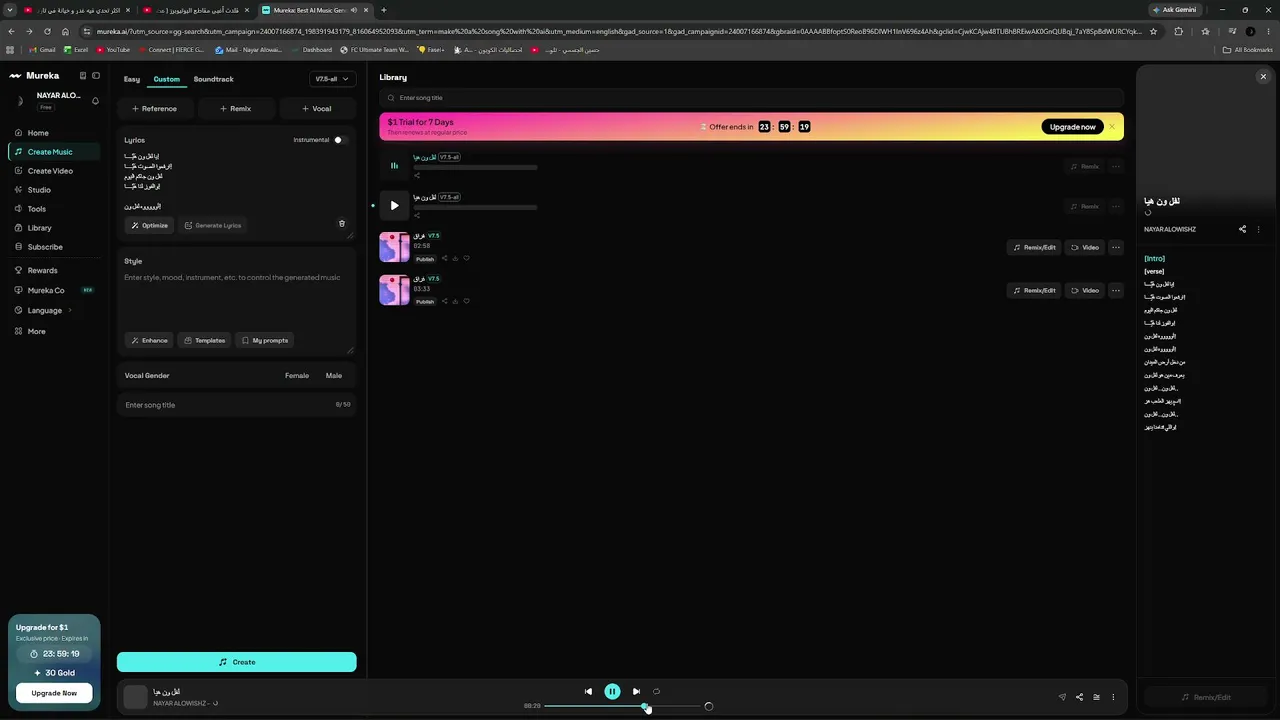Click the Upgrade now banner button
Screen dimensions: 1280x720
1073,127
